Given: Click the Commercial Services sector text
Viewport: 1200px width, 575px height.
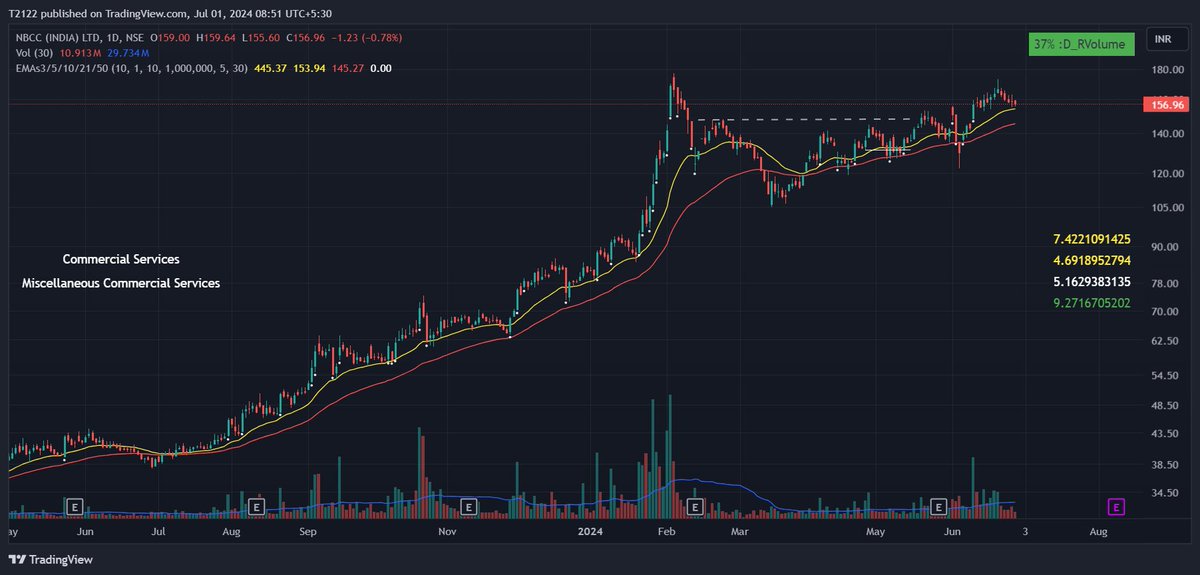Looking at the screenshot, I should click(x=121, y=259).
